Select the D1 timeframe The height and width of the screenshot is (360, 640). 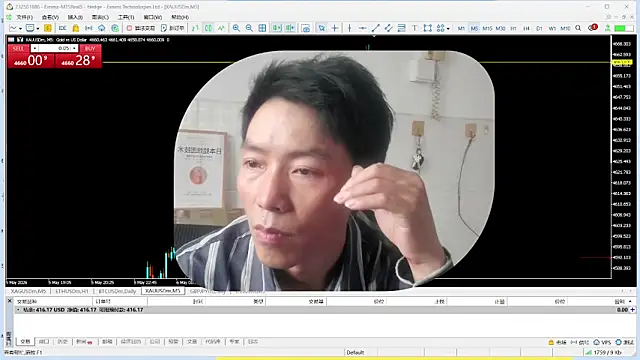(x=539, y=28)
